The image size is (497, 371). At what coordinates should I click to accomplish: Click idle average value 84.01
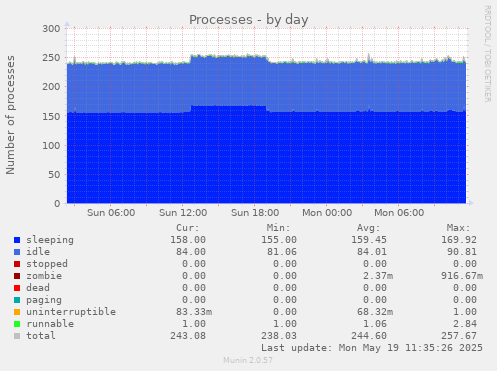coord(372,252)
